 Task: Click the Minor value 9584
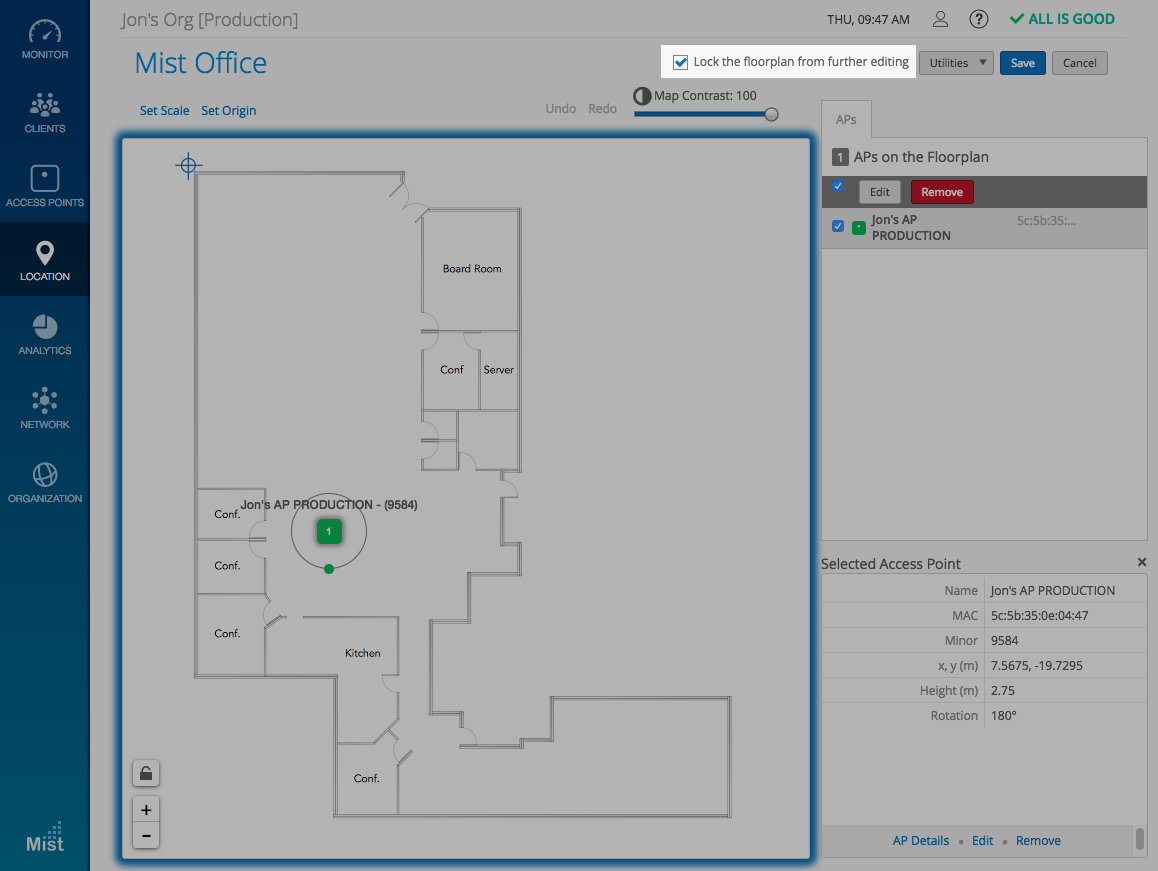[x=1004, y=641]
